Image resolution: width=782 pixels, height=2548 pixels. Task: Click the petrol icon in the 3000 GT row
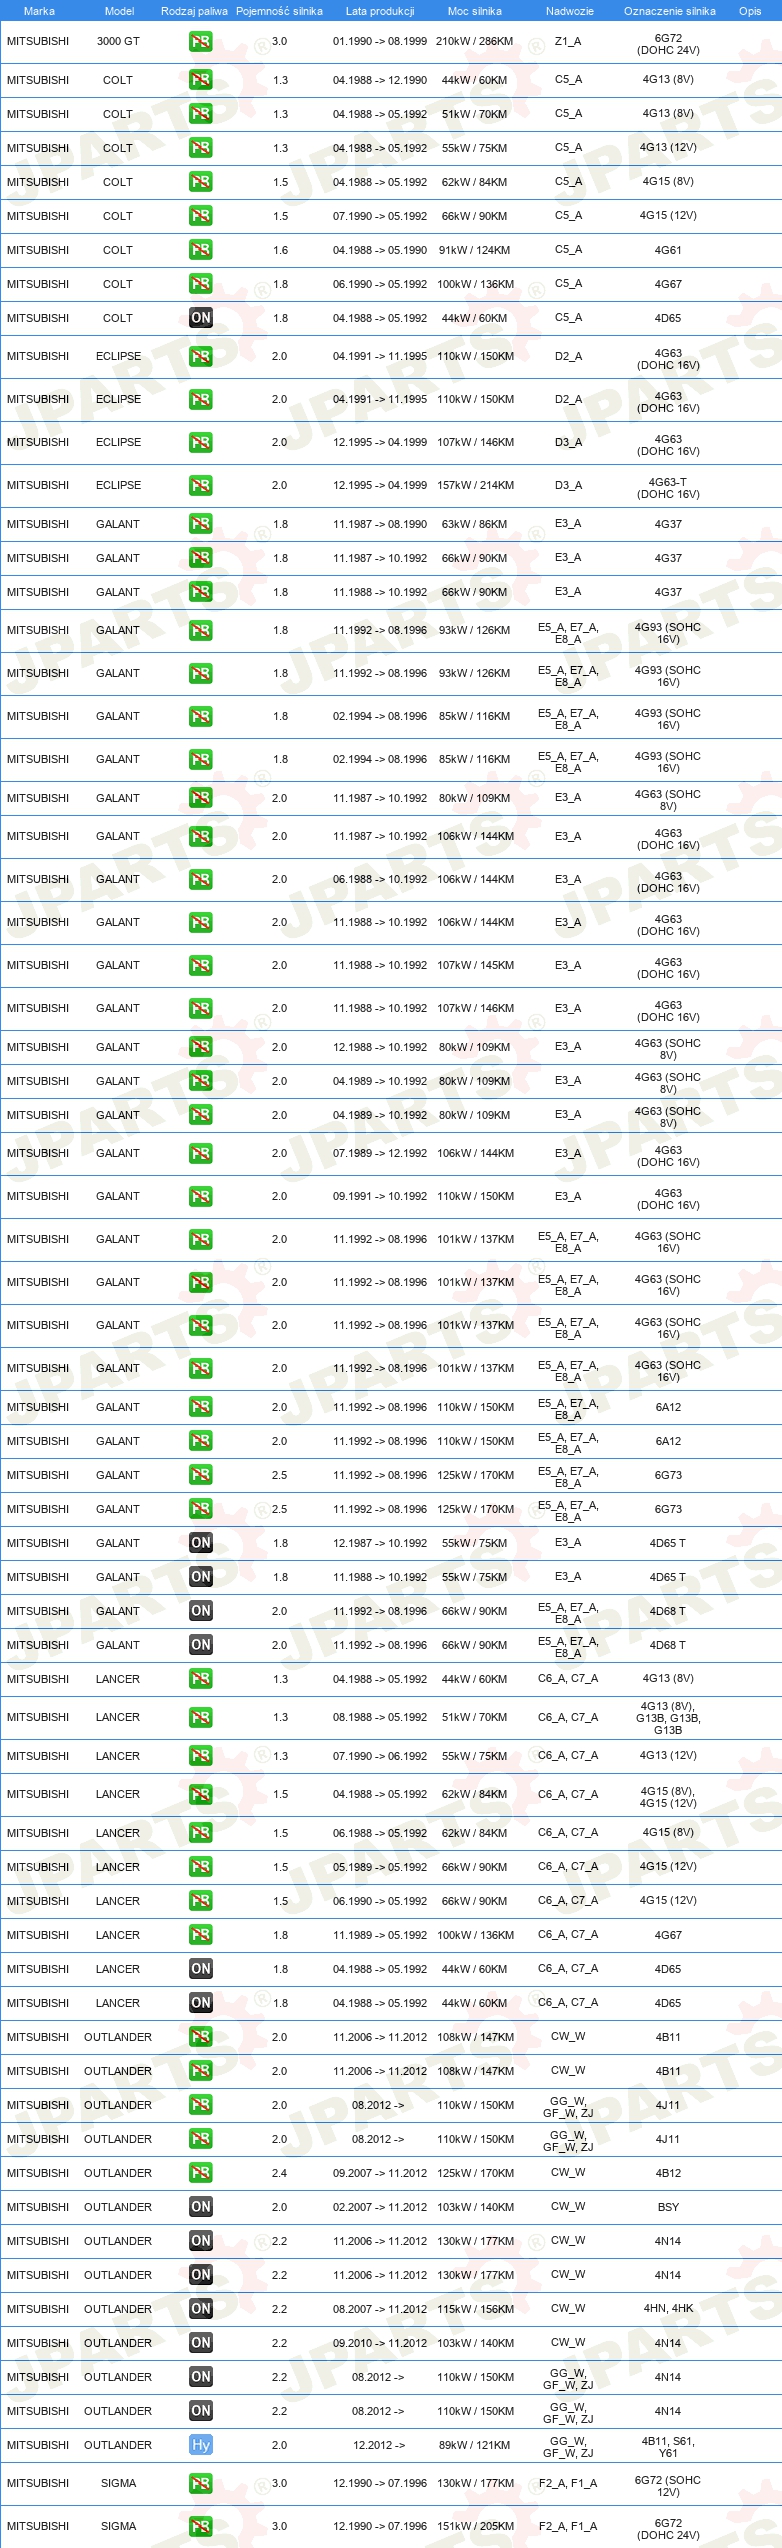pos(200,42)
